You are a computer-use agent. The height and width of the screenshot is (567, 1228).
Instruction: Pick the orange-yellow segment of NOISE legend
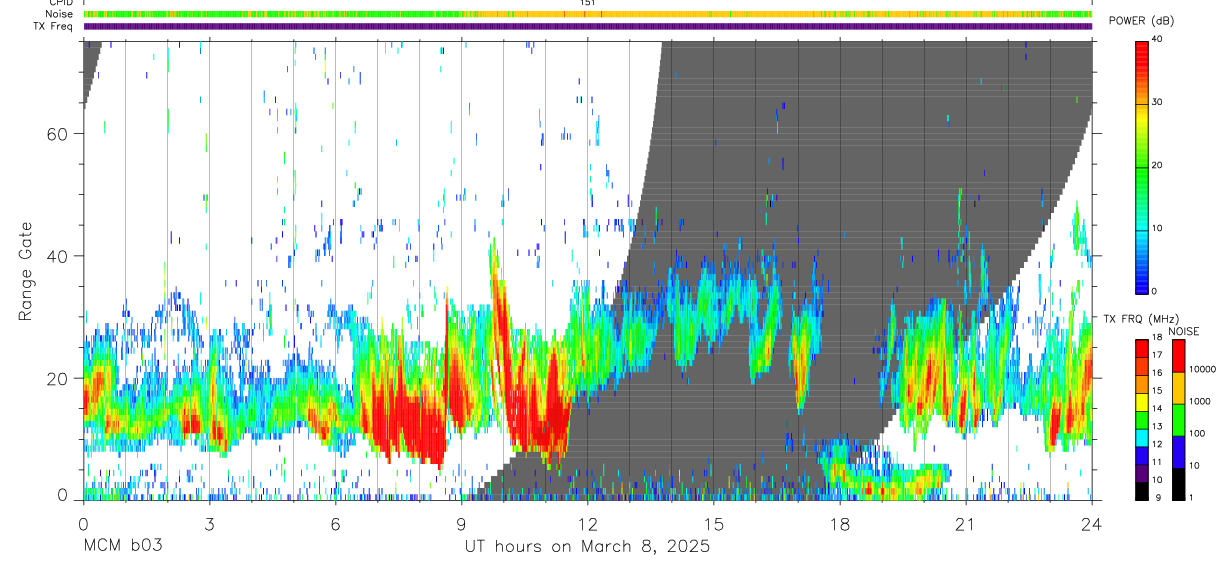pos(1180,388)
